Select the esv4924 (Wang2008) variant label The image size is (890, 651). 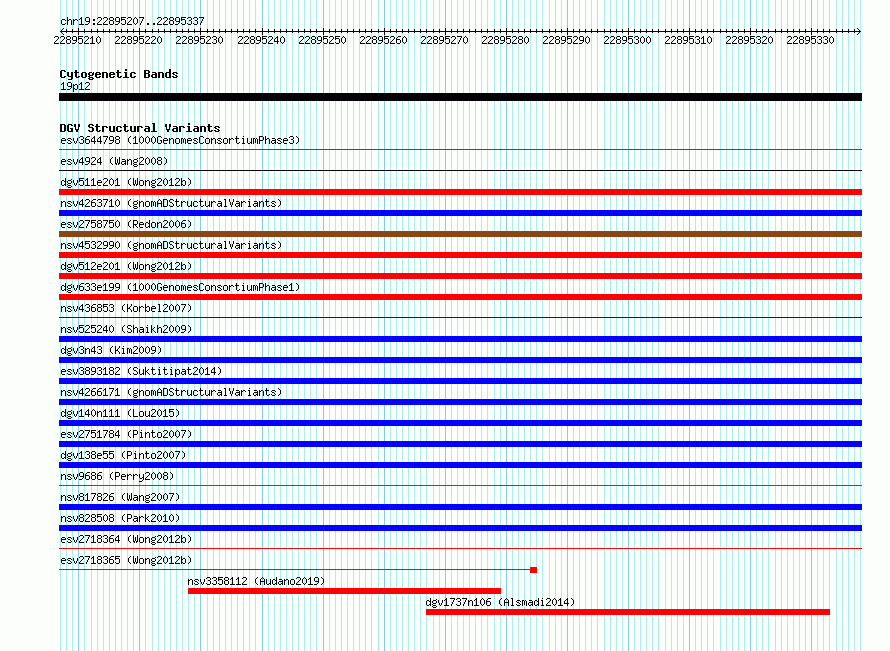click(114, 161)
